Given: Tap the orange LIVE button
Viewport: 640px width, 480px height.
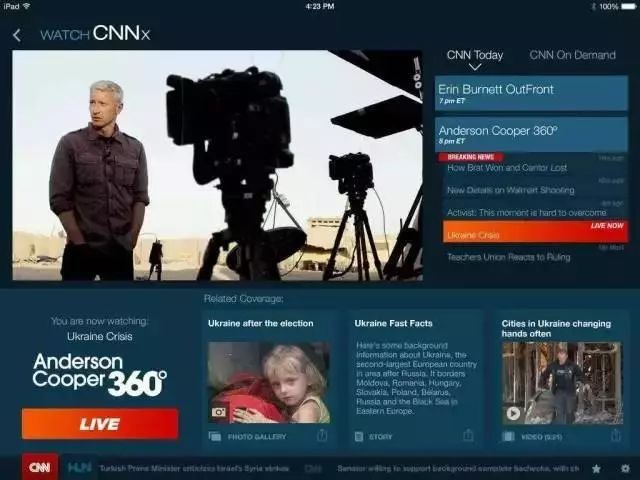Looking at the screenshot, I should point(100,424).
